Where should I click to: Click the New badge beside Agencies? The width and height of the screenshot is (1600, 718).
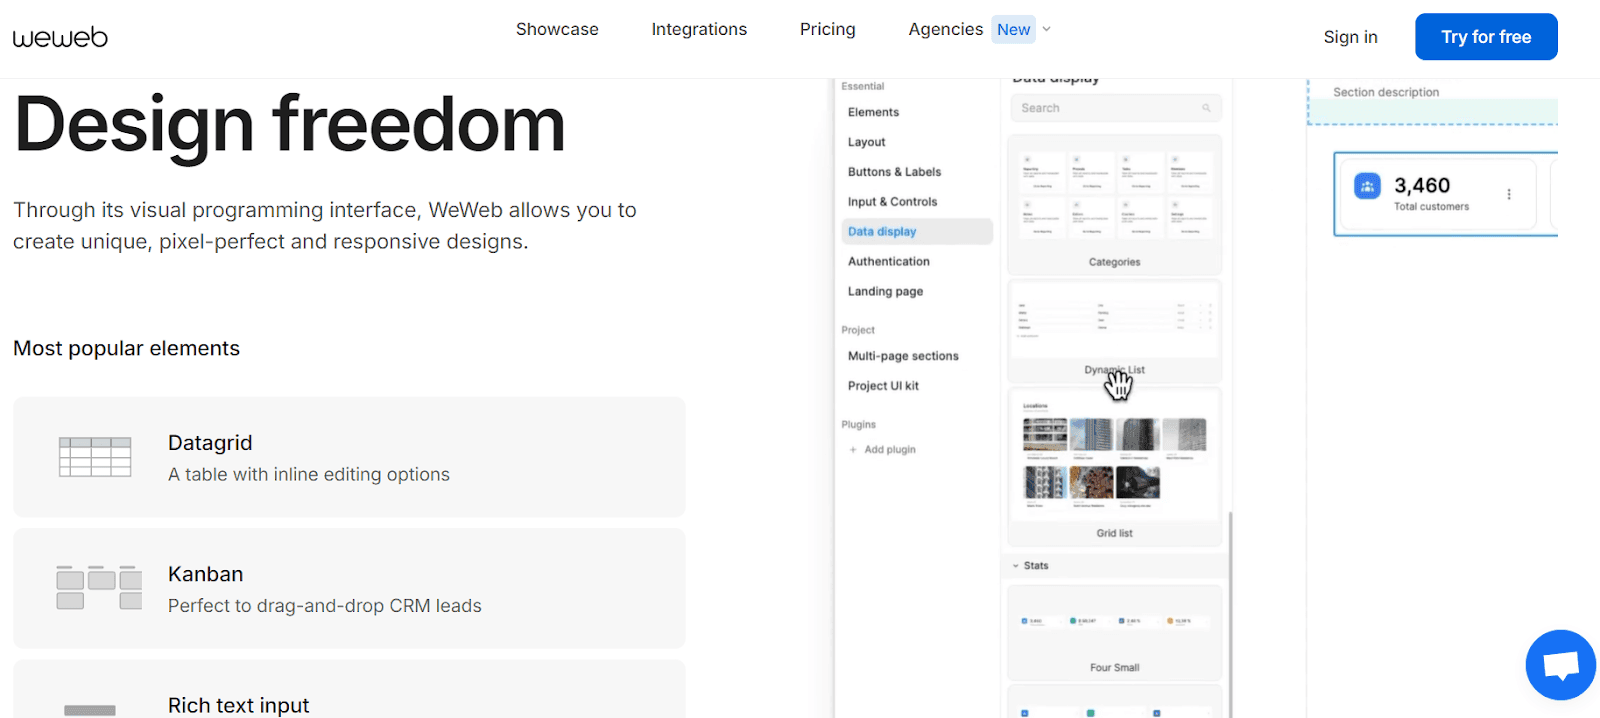1013,30
